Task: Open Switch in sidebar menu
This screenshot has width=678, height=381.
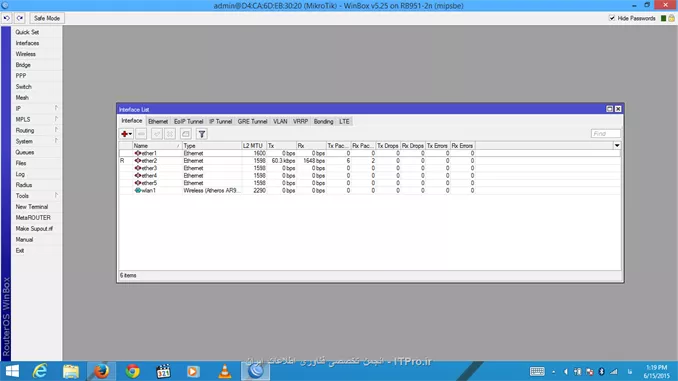Action: click(x=23, y=86)
